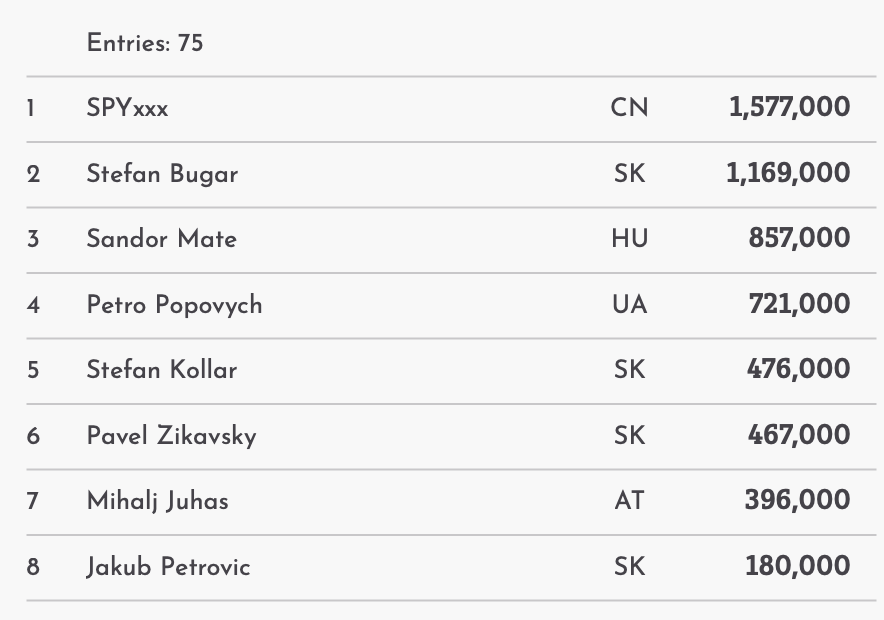Select Mihalj Juhas in the table
Image resolution: width=884 pixels, height=620 pixels.
pos(157,501)
